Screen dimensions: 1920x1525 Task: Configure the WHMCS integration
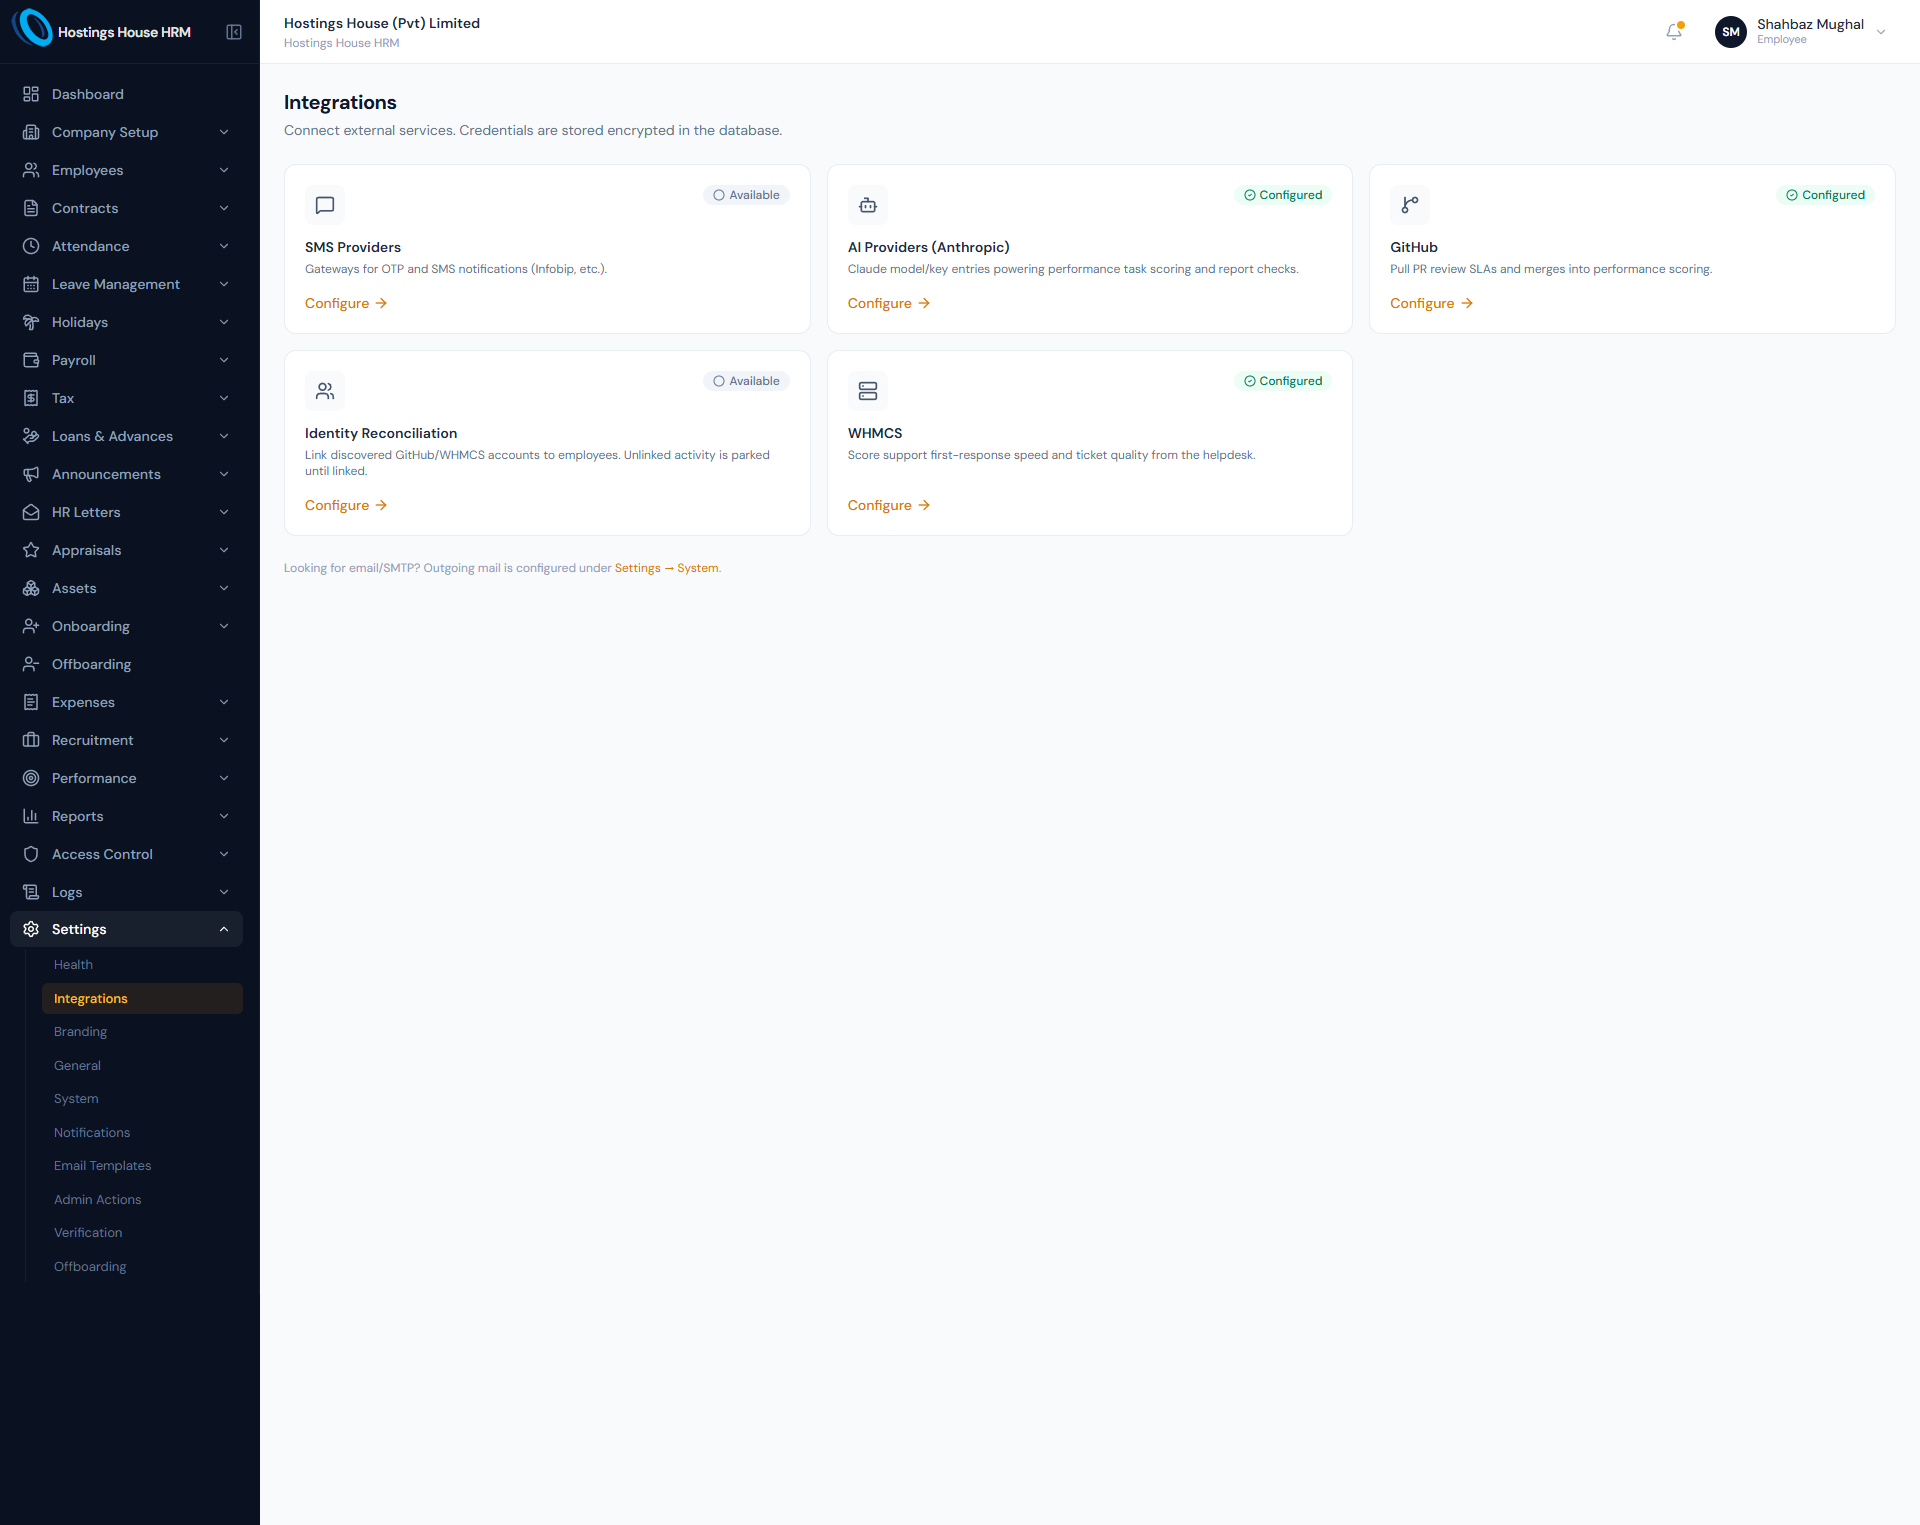coord(889,505)
